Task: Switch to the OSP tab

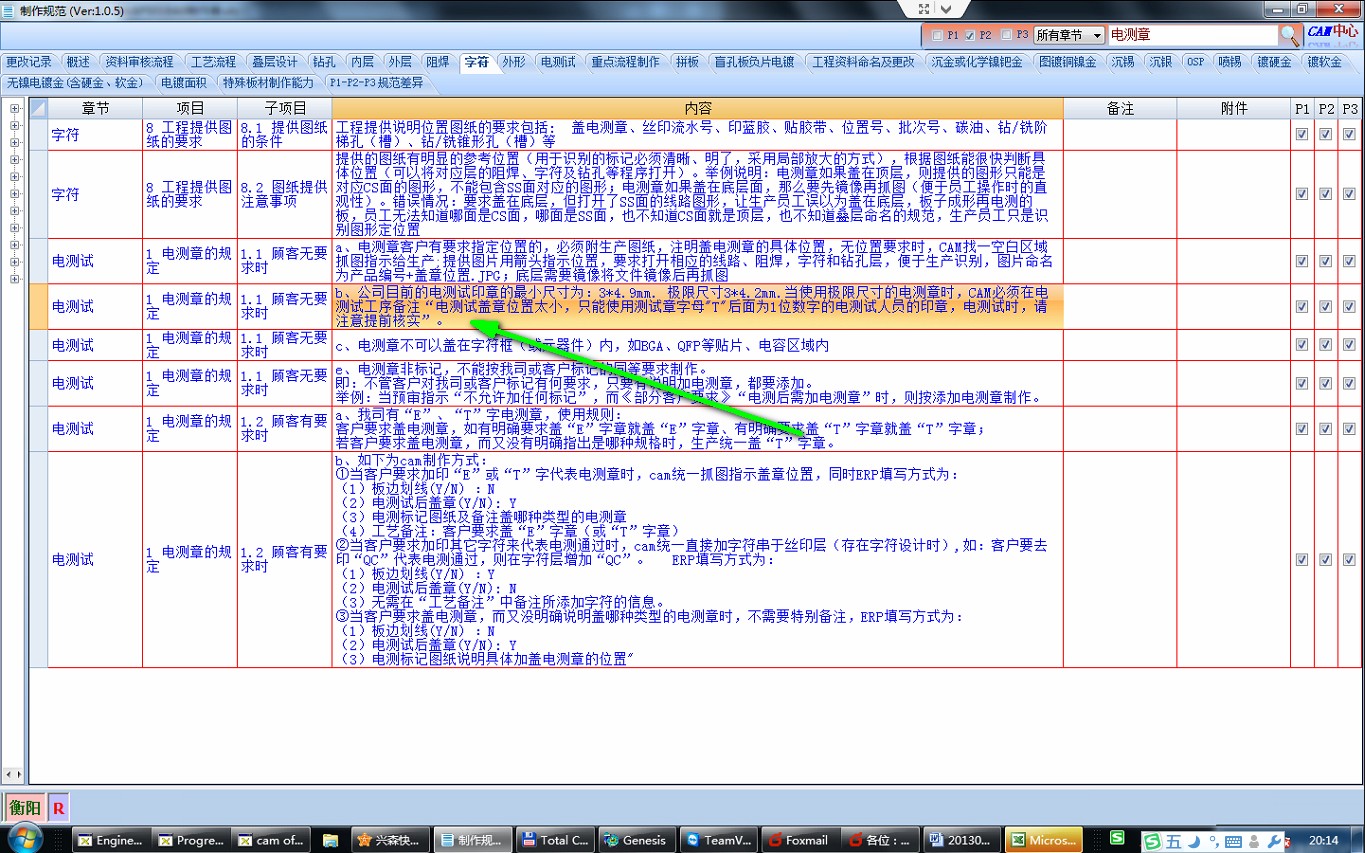Action: 1195,62
